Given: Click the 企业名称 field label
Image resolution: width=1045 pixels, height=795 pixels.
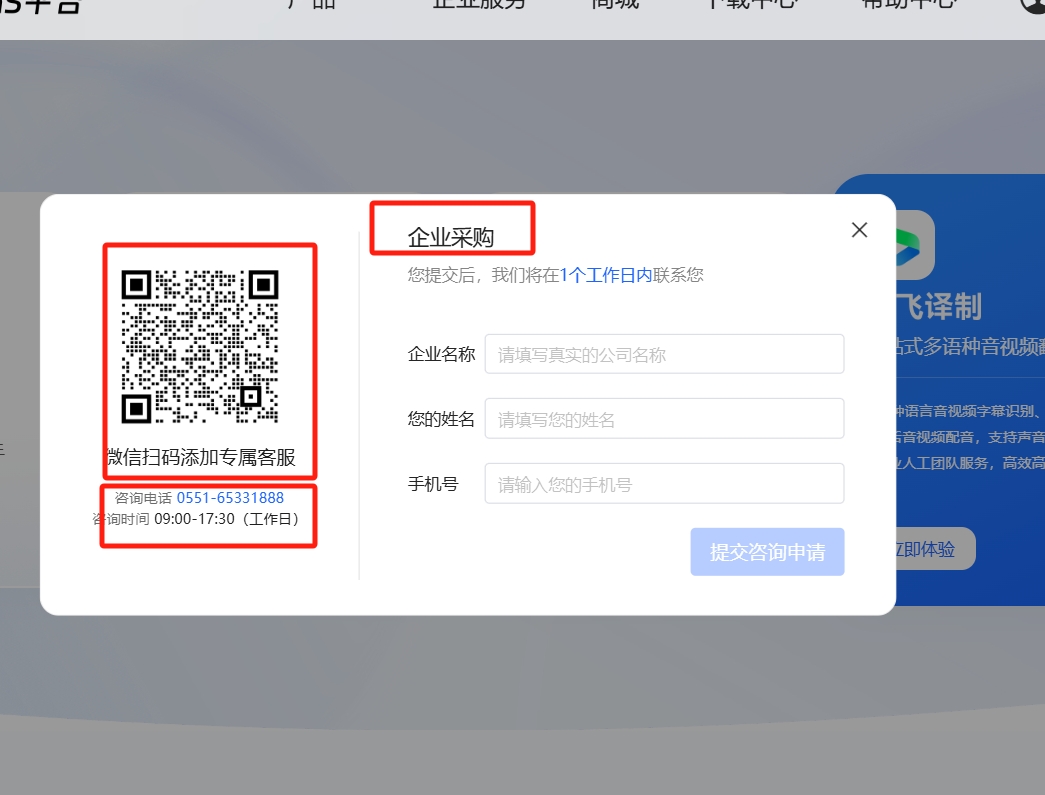Looking at the screenshot, I should pos(441,354).
